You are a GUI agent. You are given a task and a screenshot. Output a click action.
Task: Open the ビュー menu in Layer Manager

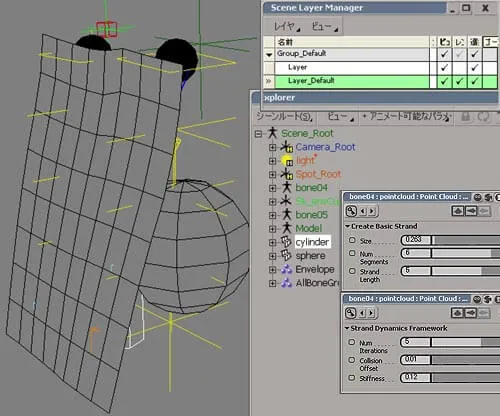(324, 26)
